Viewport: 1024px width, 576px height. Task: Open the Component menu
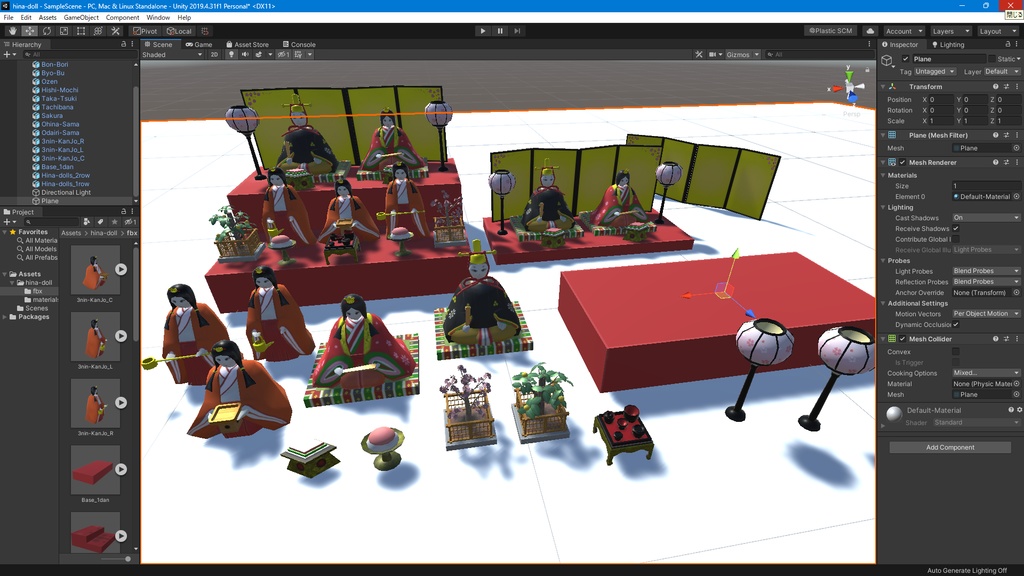[122, 18]
